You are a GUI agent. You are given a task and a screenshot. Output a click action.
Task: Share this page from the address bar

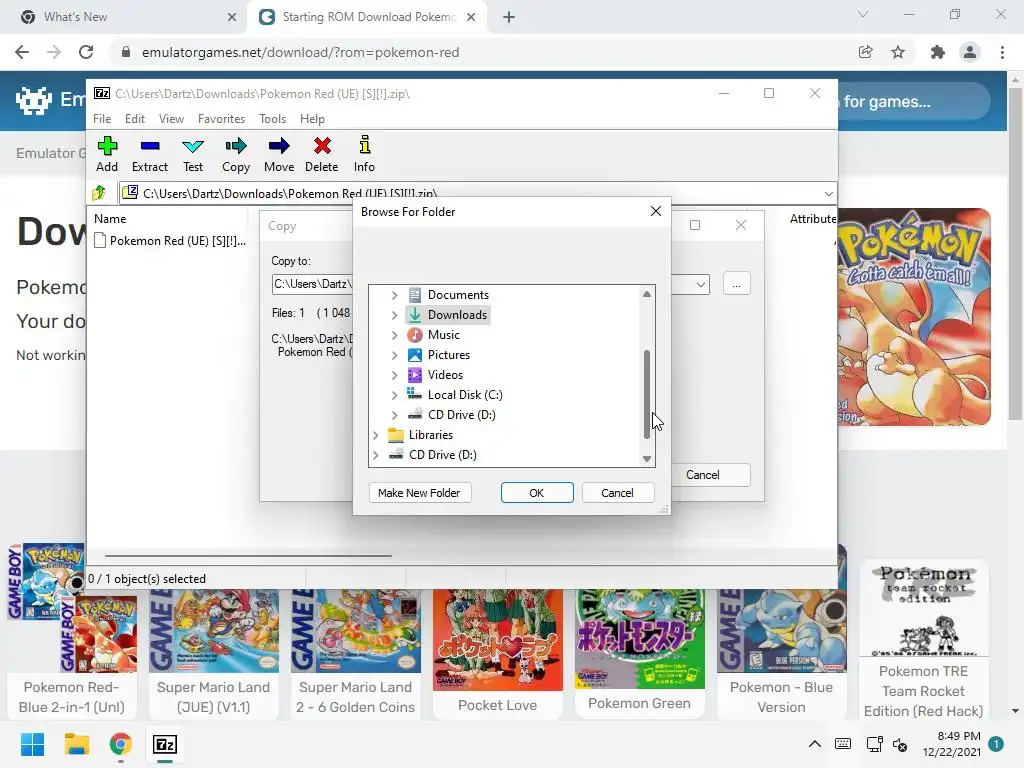866,52
